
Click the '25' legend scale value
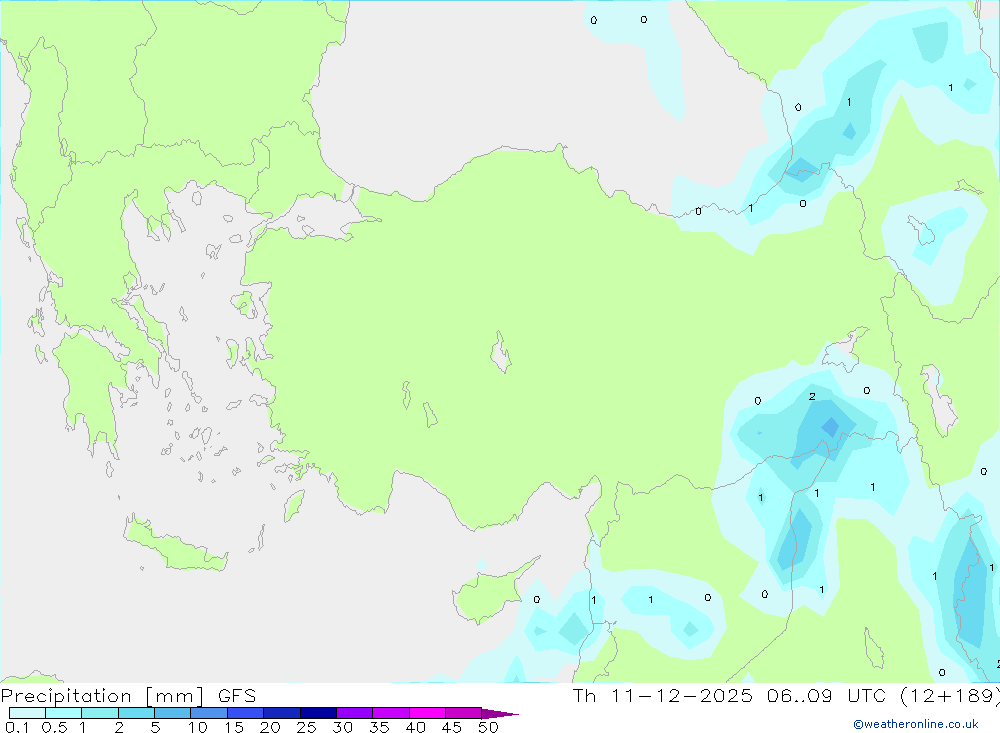coord(306,727)
